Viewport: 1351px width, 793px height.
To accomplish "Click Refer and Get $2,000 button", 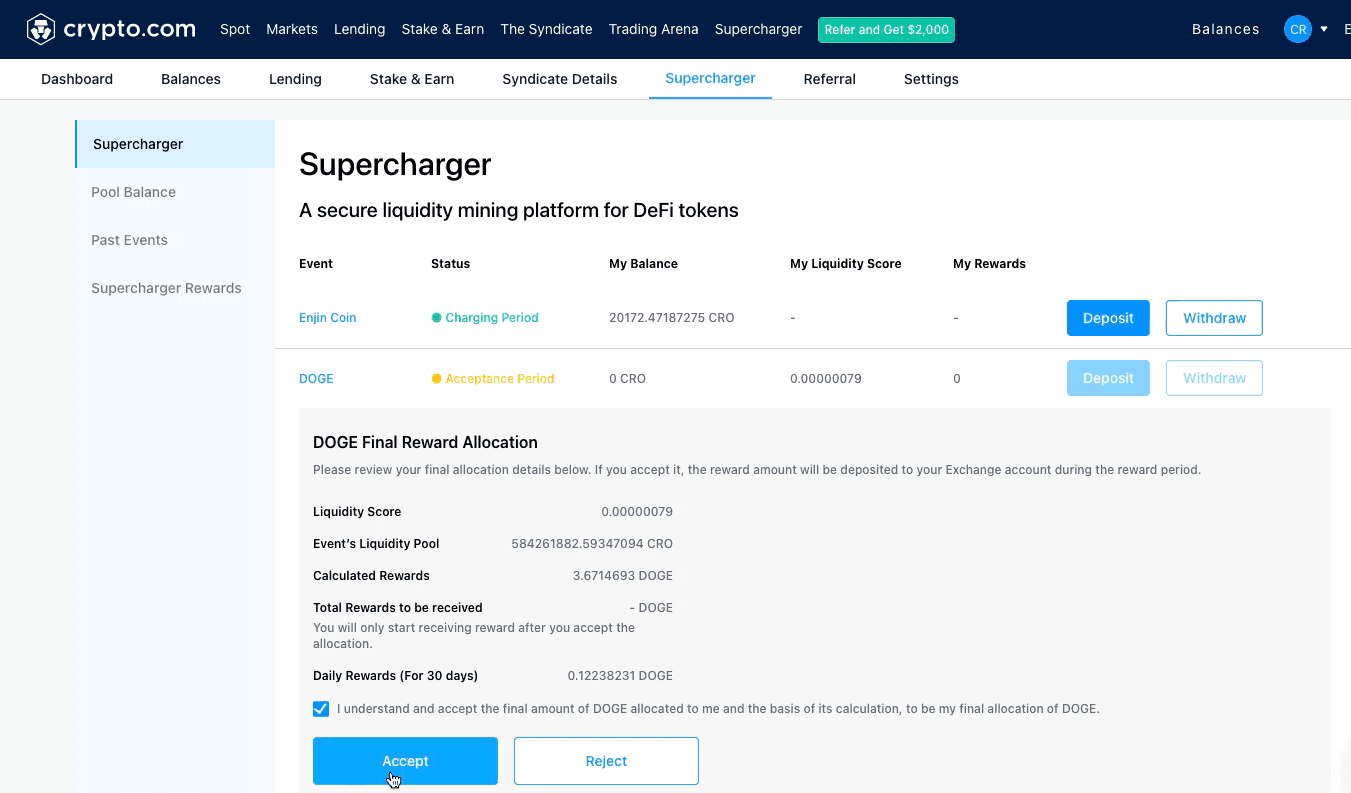I will pyautogui.click(x=886, y=30).
